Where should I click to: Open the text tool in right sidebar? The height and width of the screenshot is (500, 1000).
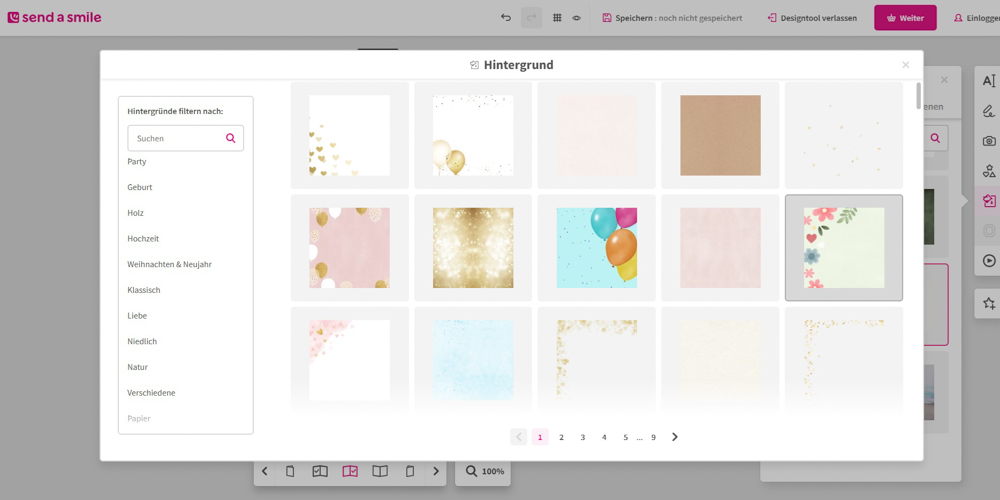[988, 81]
